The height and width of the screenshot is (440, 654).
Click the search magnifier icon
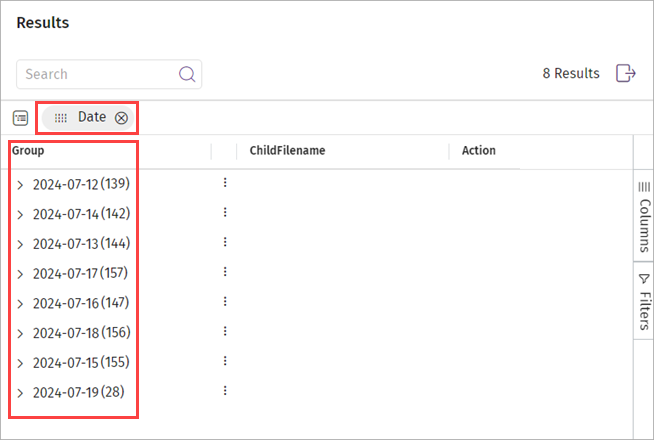point(187,74)
